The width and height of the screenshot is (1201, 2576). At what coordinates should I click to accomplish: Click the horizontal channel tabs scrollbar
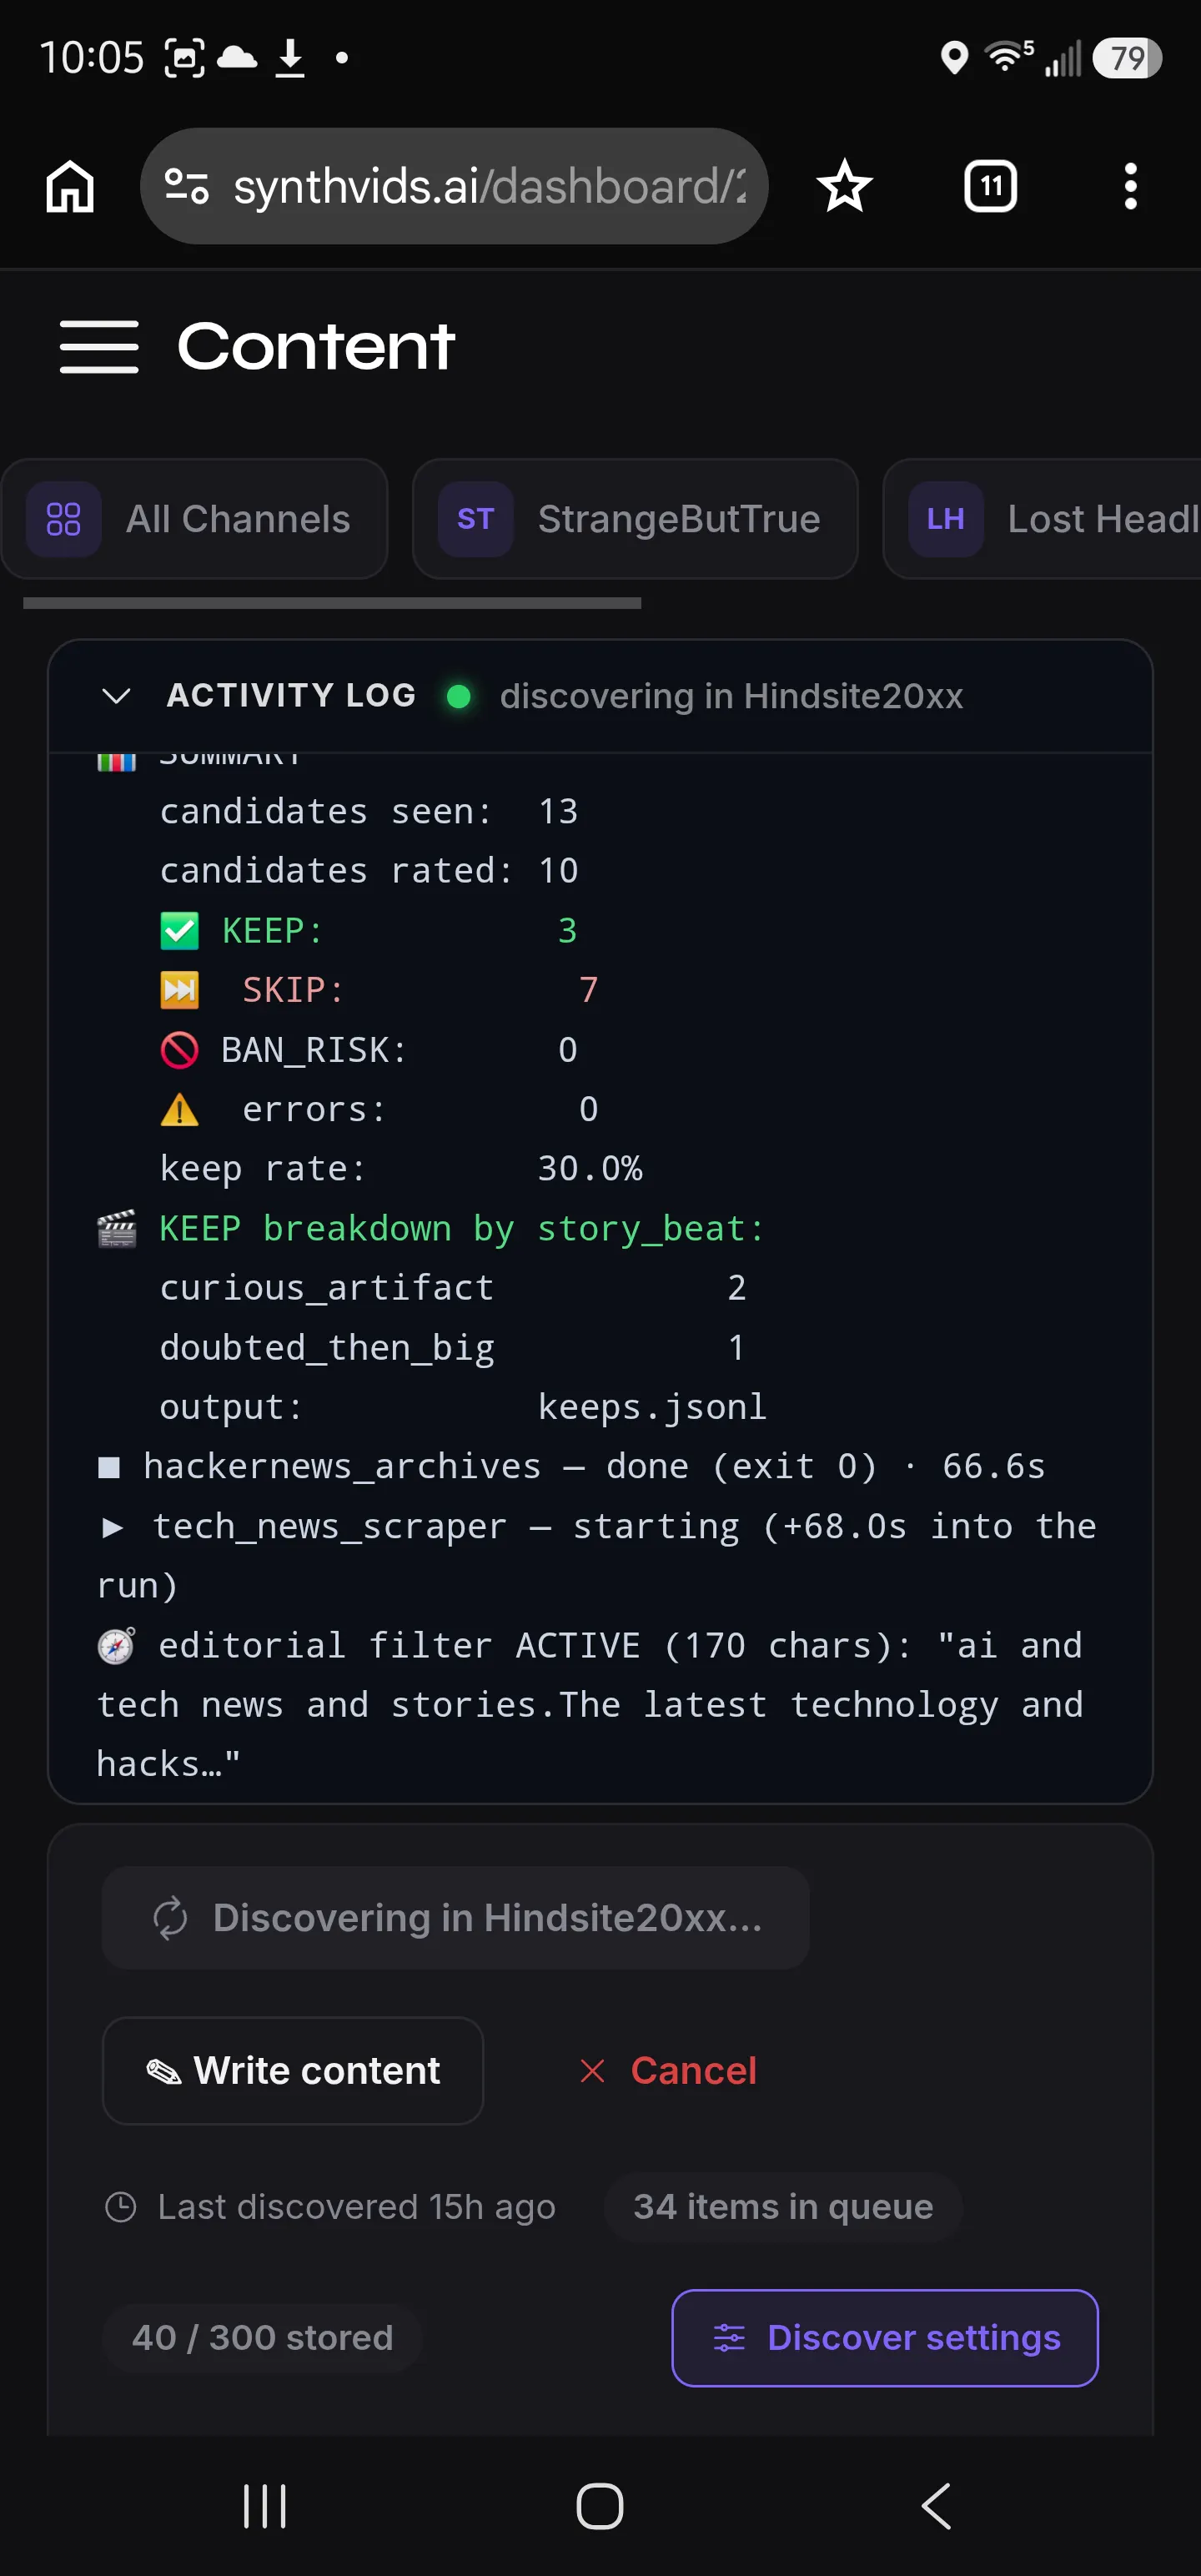tap(332, 603)
